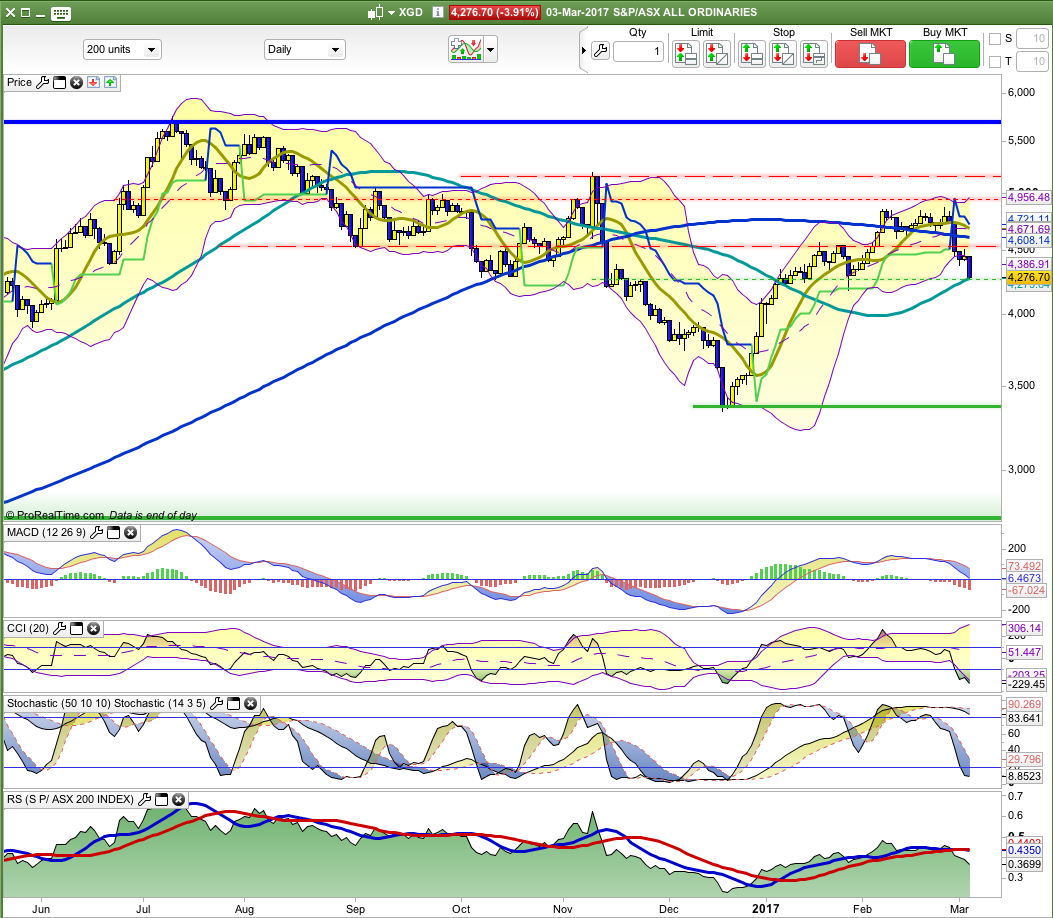Click the Qty input field

click(x=638, y=52)
